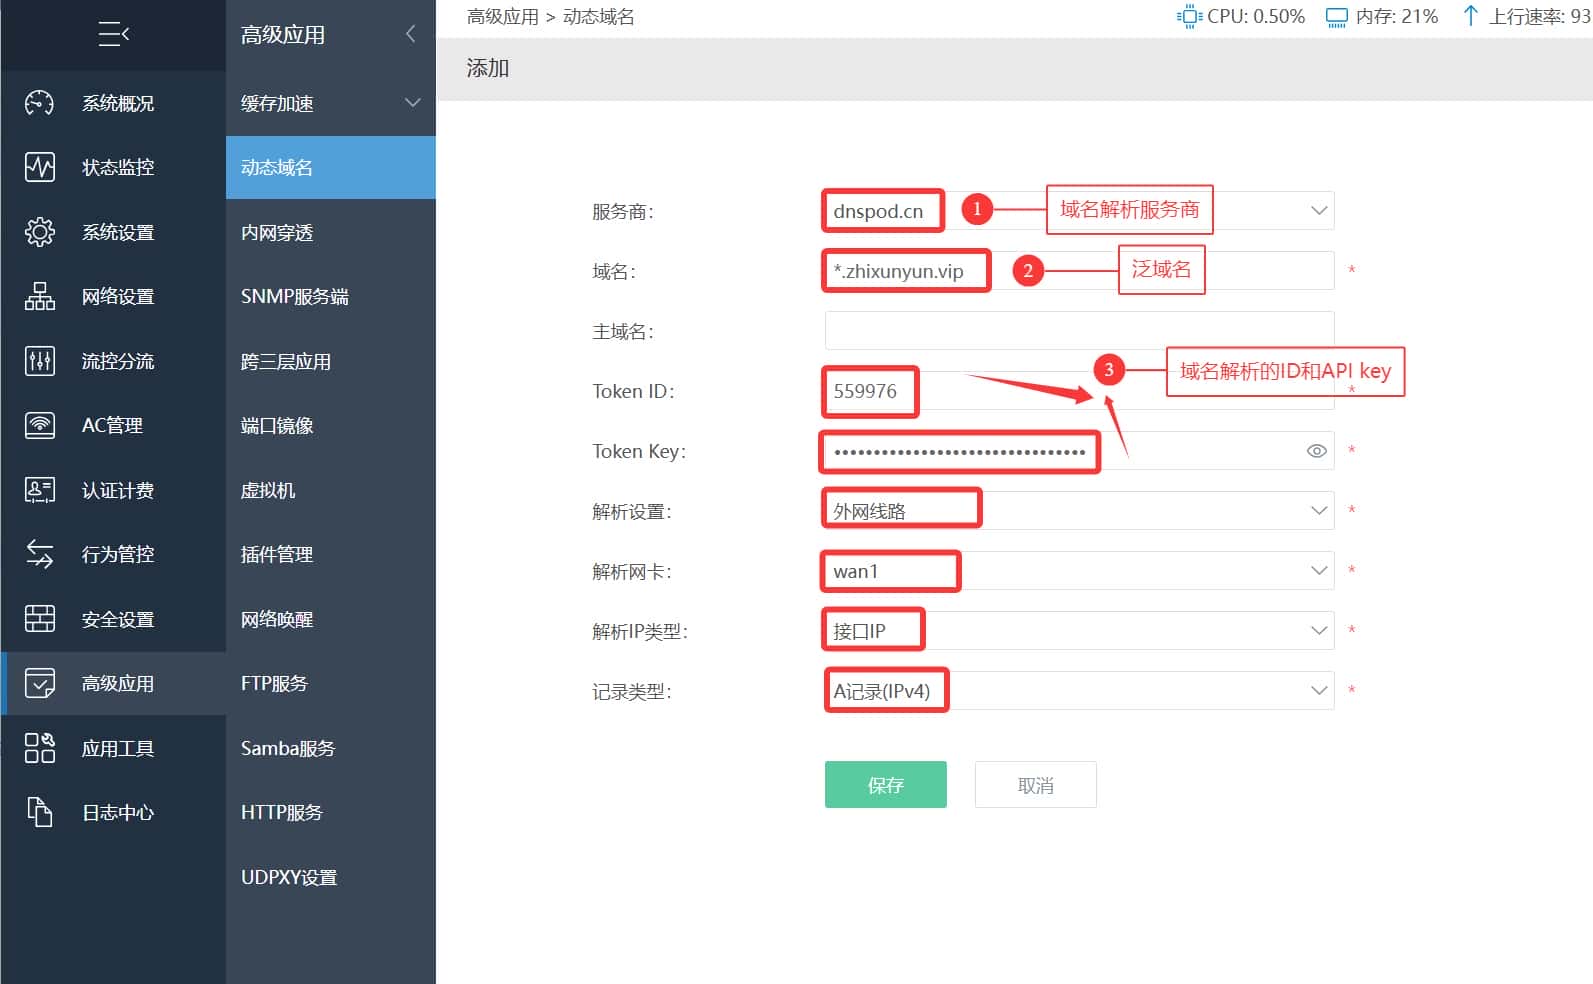Click the 系统设置 gear icon

[x=39, y=232]
